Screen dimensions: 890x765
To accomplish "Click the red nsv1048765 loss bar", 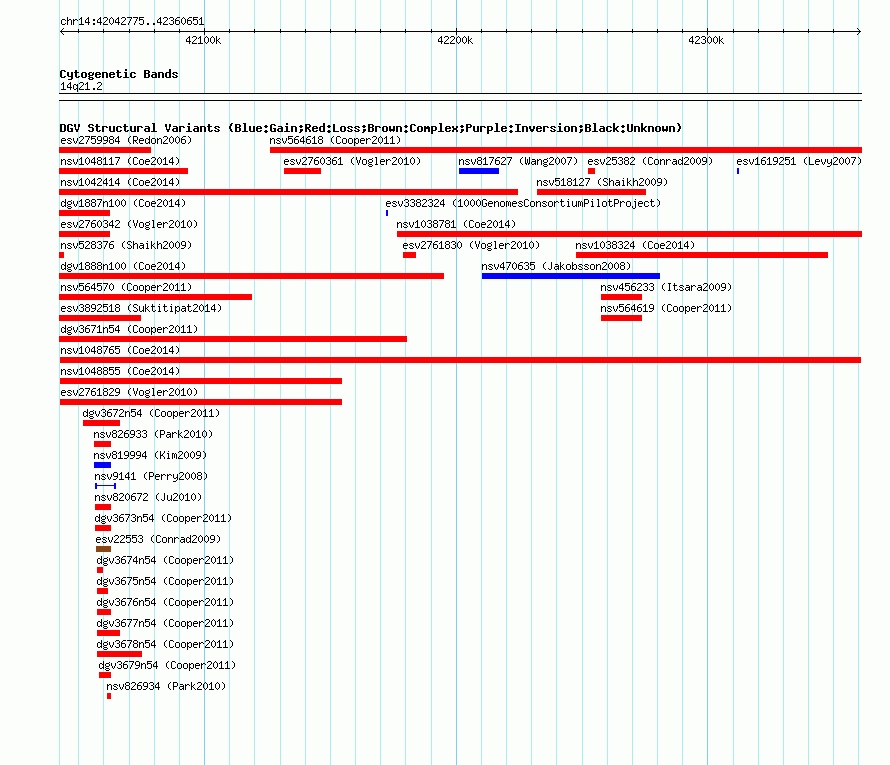I will click(460, 360).
